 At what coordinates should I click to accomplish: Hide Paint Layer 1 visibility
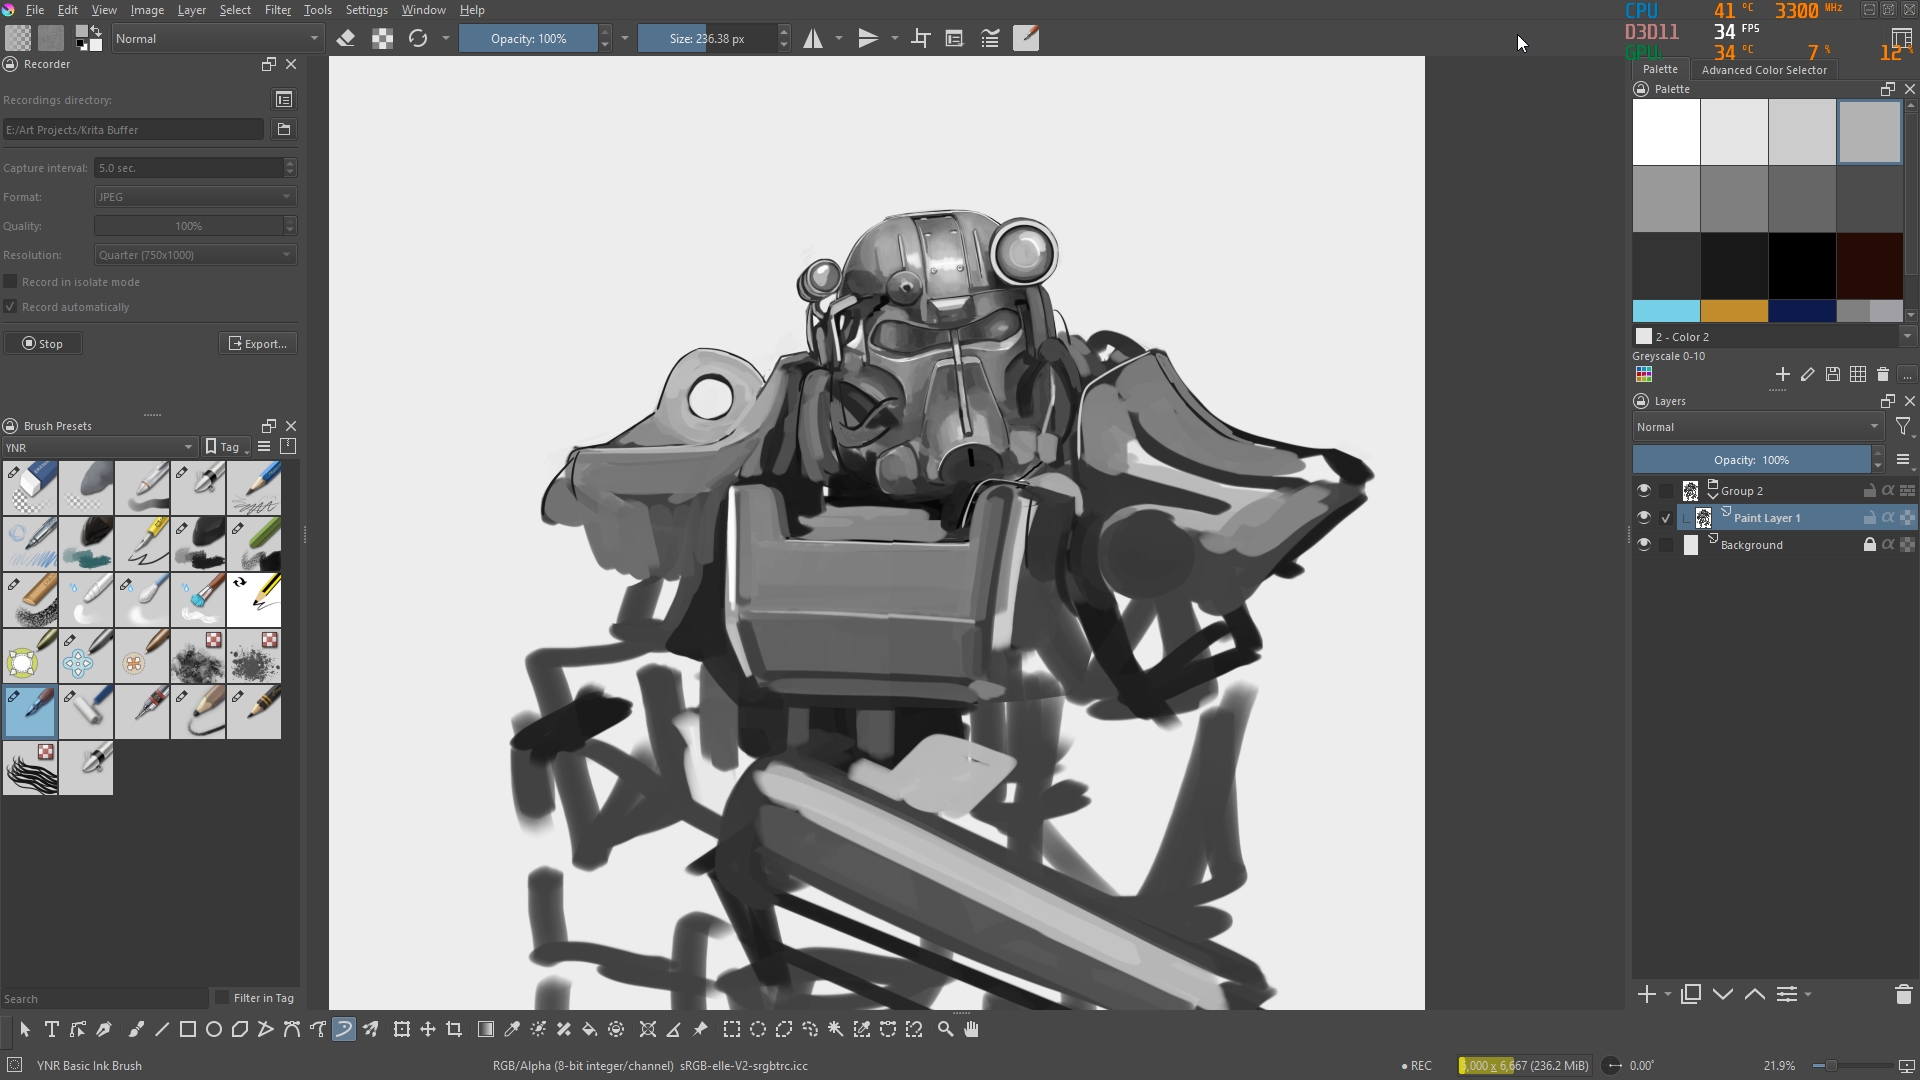(1644, 518)
